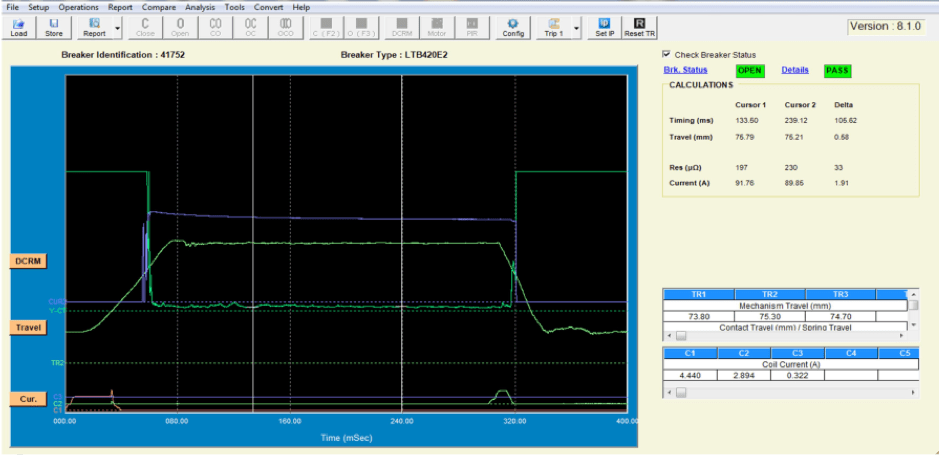The image size is (940, 455).
Task: Click the Load toolbar icon
Action: click(19, 26)
